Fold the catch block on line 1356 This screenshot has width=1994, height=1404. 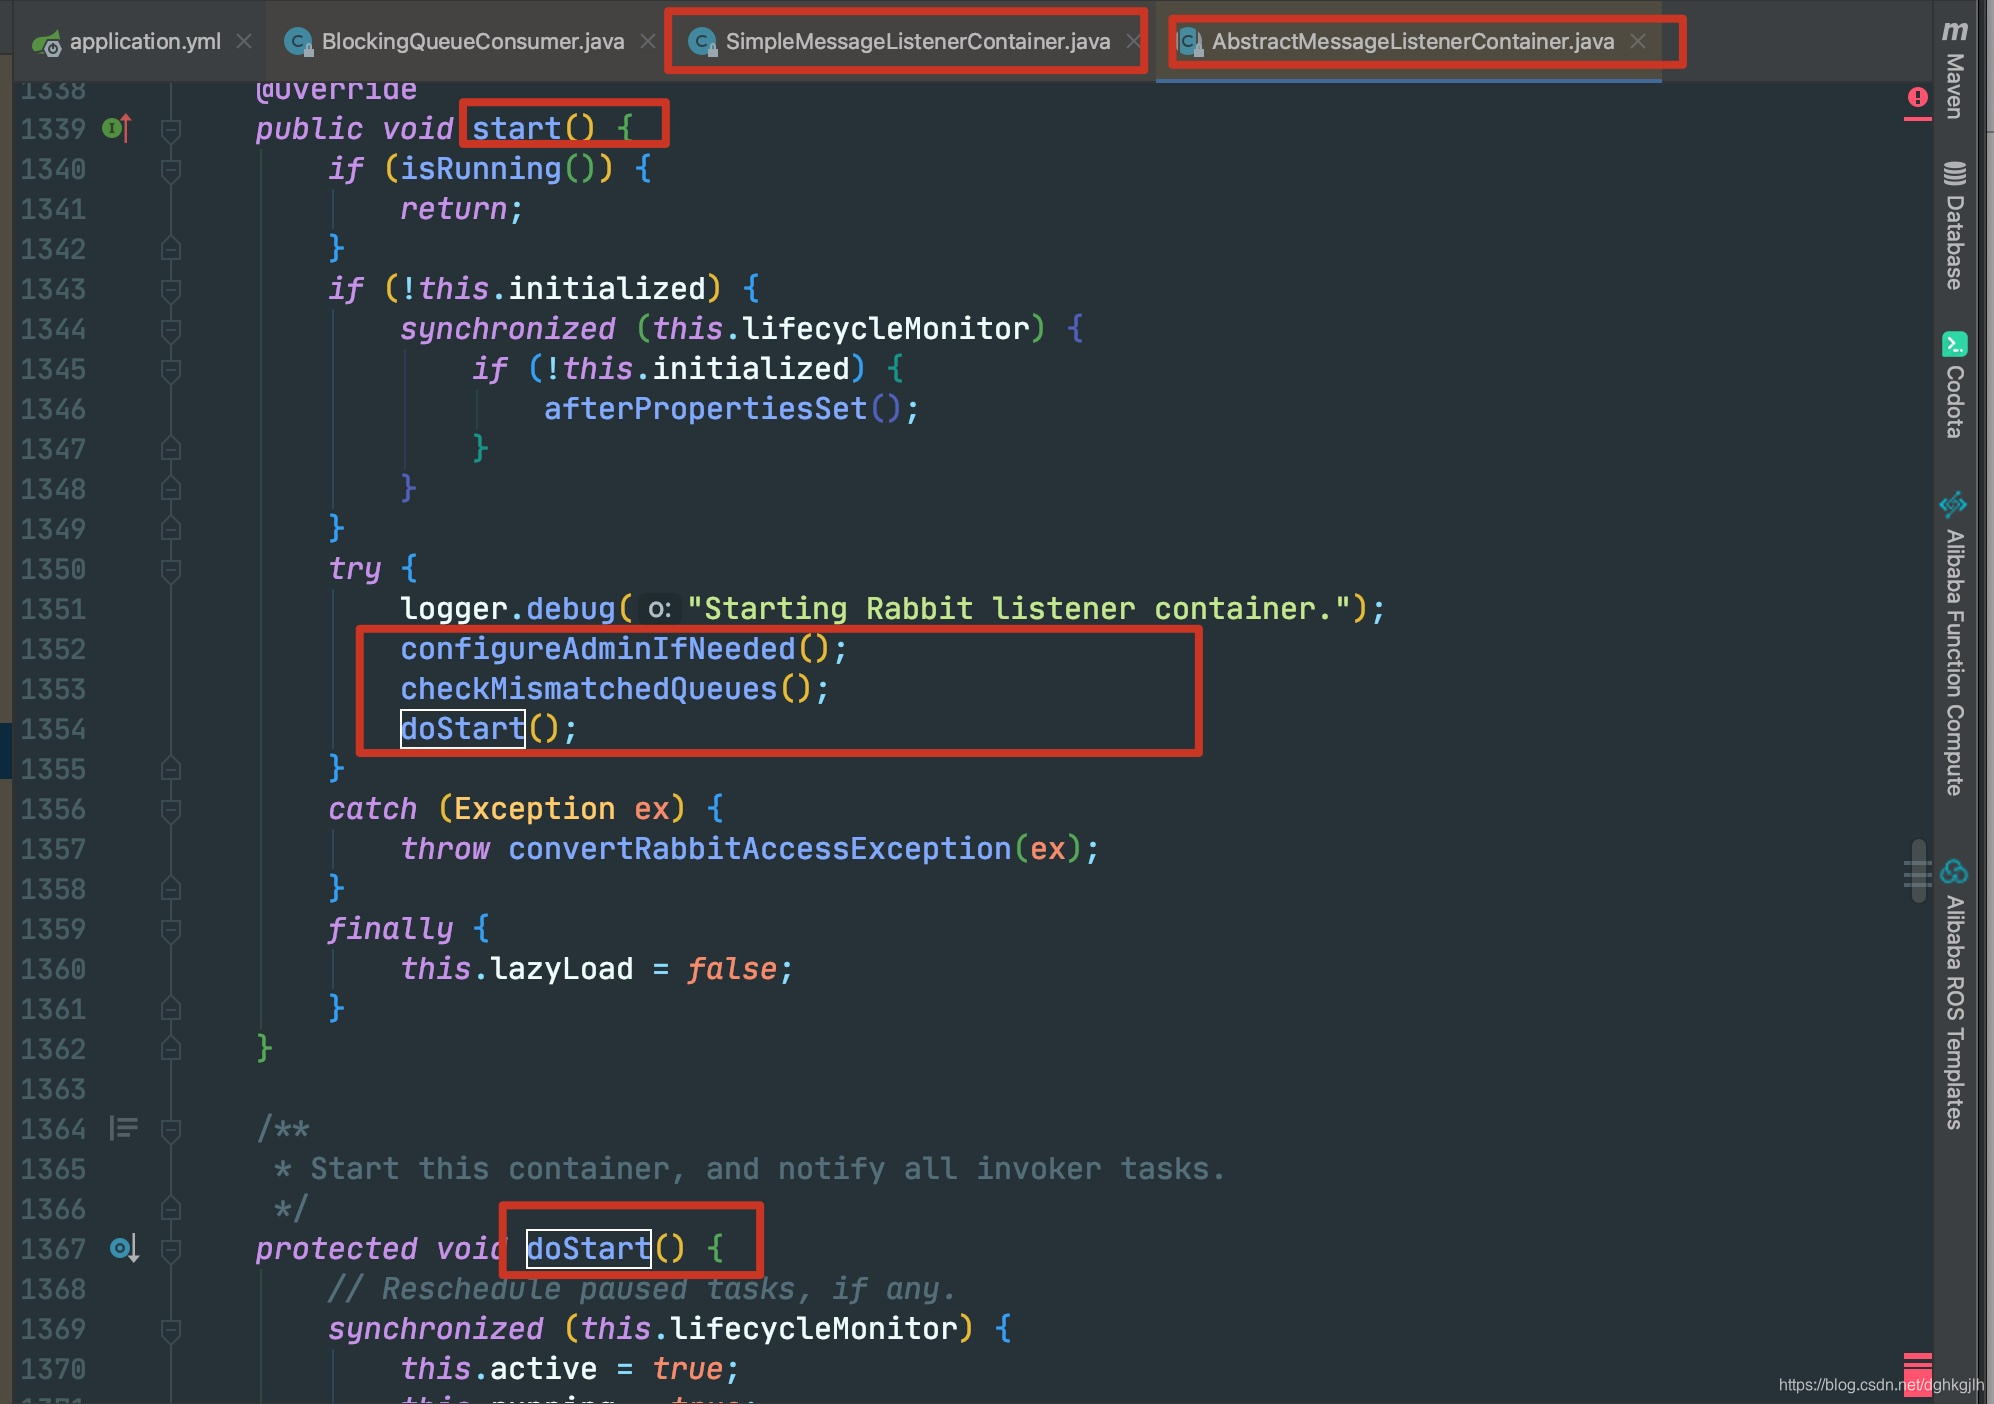click(171, 809)
